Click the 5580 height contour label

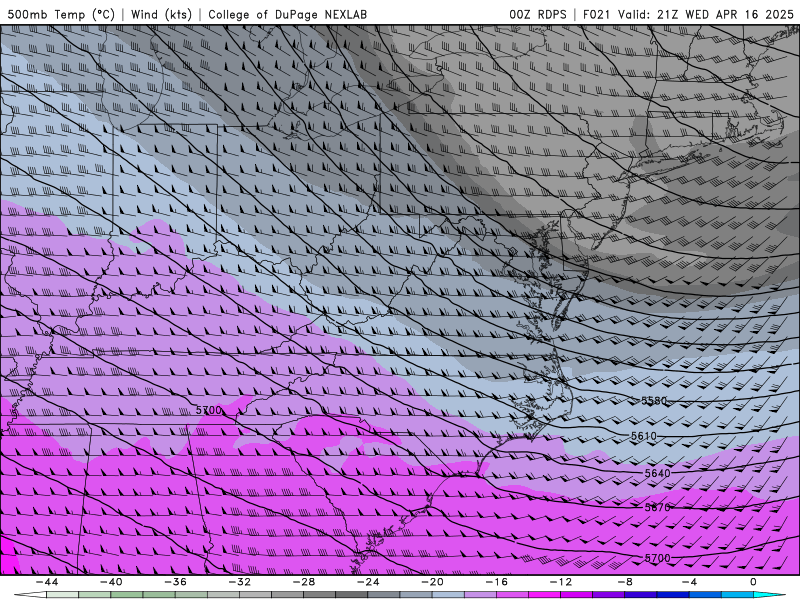[654, 401]
